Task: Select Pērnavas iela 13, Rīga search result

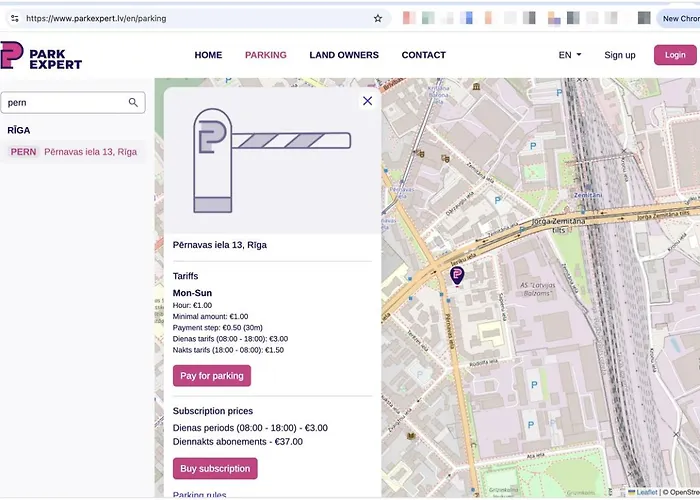Action: [91, 152]
